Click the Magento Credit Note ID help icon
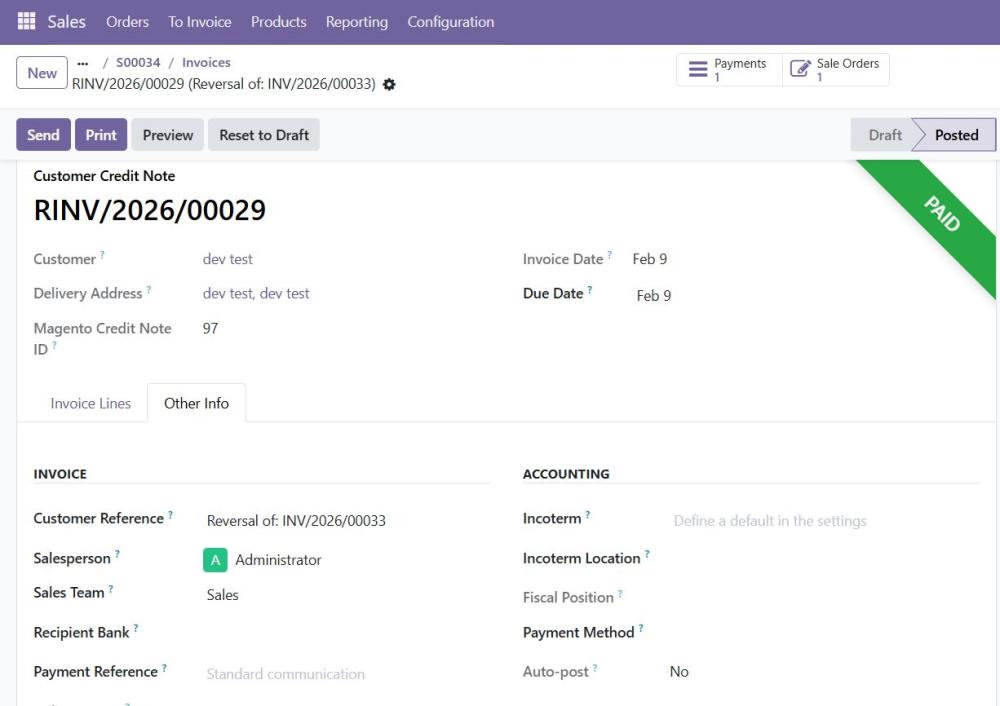This screenshot has width=1000, height=706. [54, 345]
